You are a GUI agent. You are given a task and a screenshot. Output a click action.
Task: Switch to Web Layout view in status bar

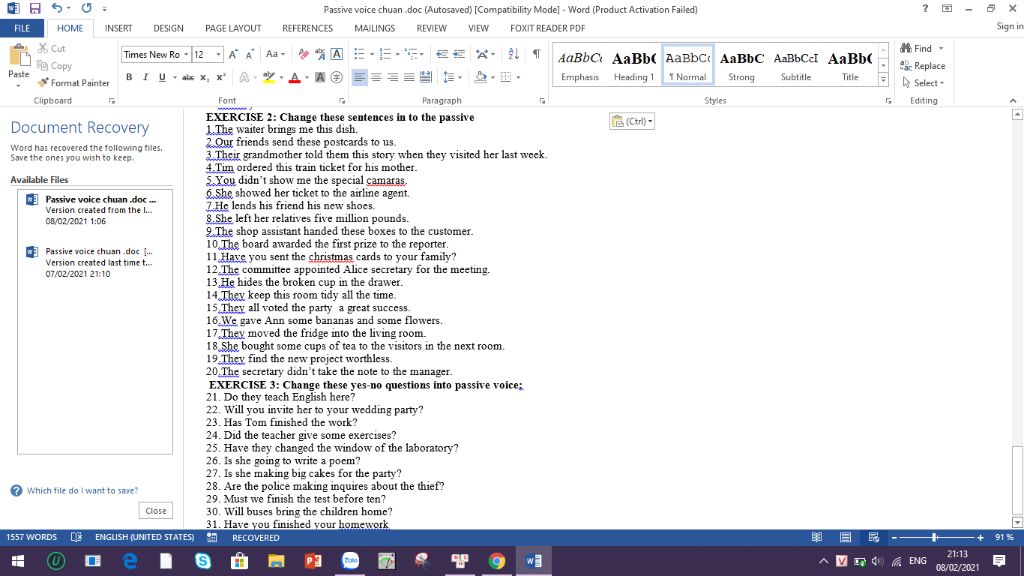pos(874,537)
